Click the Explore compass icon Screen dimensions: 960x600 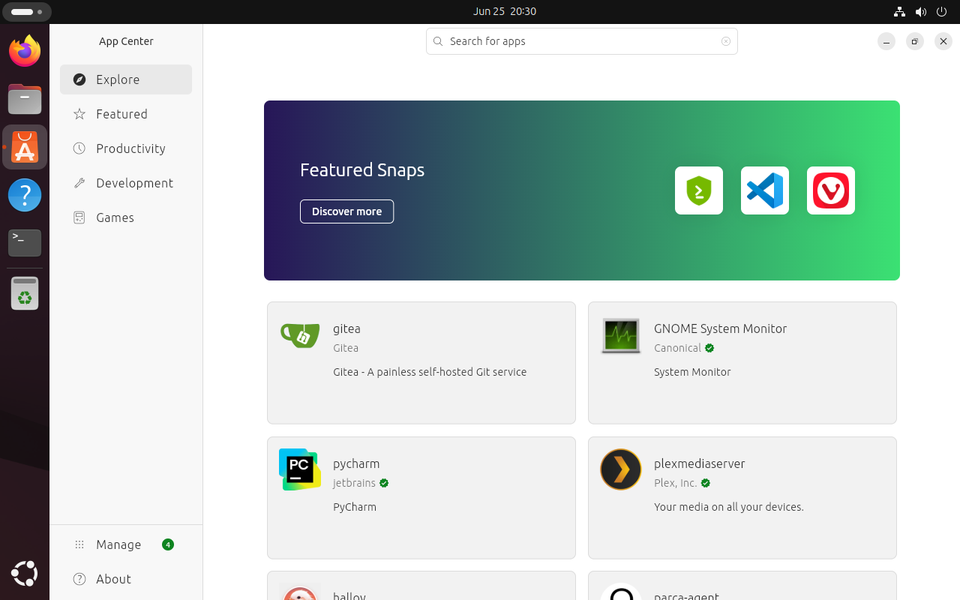coord(80,80)
